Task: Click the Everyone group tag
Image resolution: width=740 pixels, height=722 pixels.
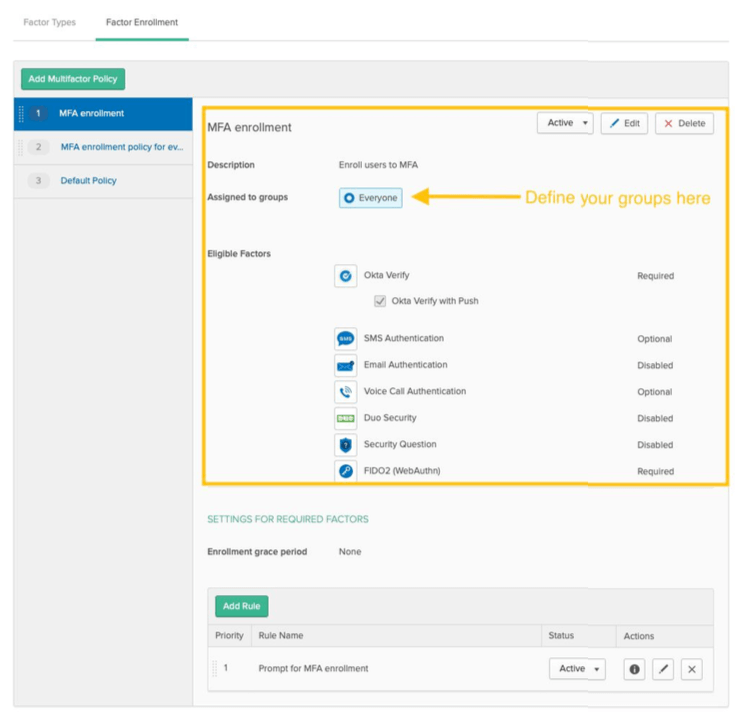Action: pos(371,198)
